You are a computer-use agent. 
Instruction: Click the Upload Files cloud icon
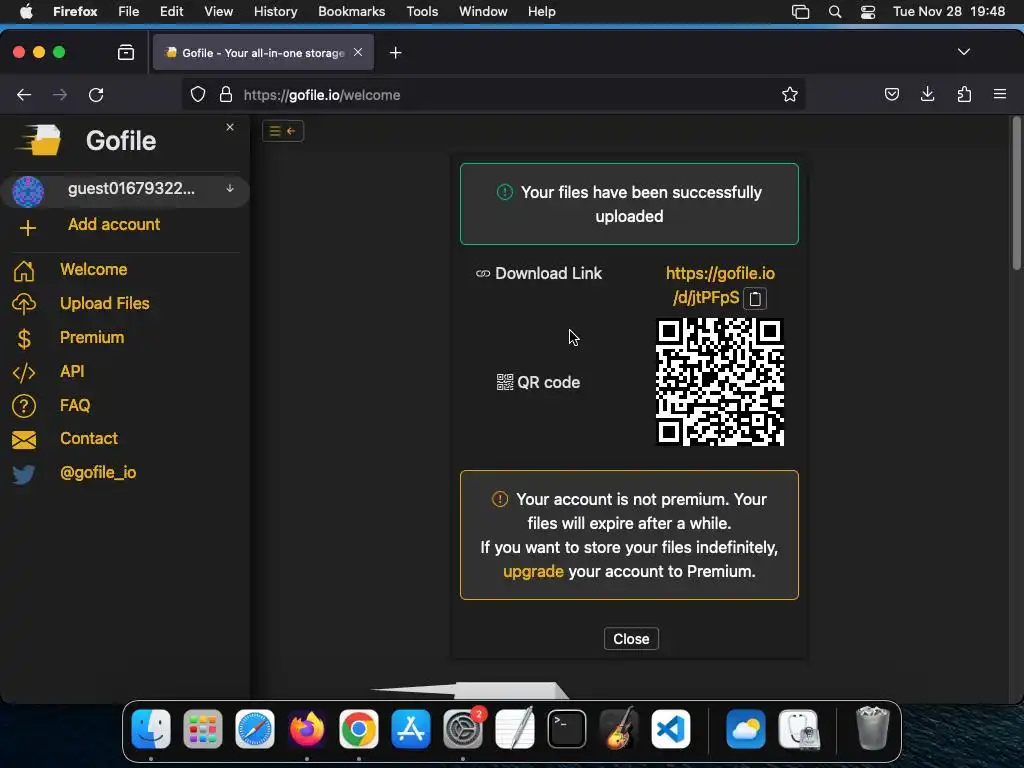click(x=24, y=304)
